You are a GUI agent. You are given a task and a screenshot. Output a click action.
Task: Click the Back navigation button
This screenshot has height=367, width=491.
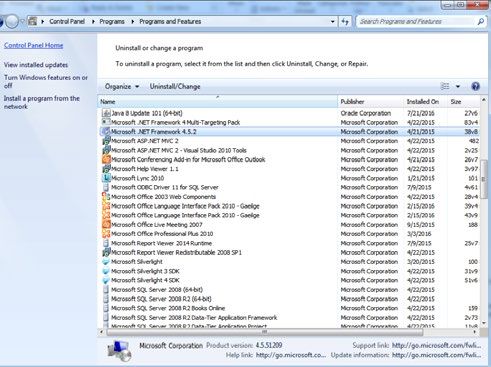click(x=2, y=22)
